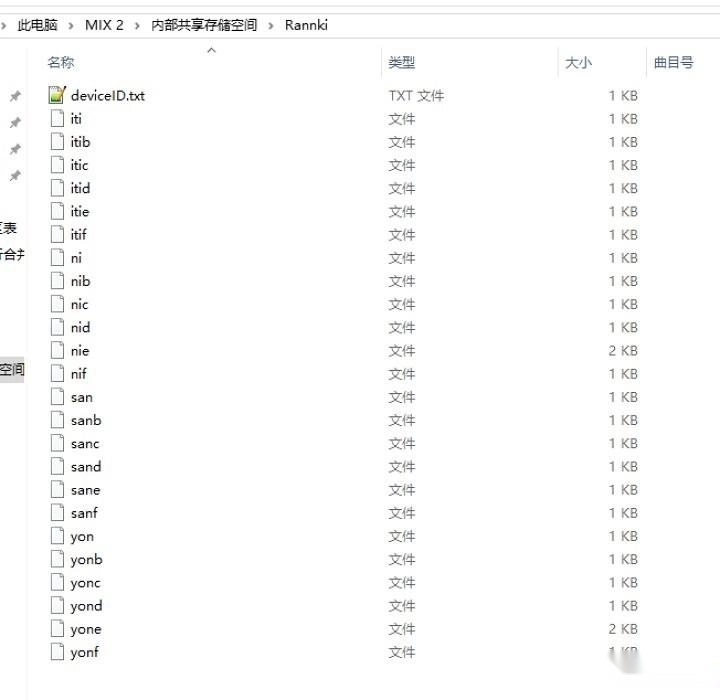Viewport: 720px width, 700px height.
Task: Click the first pin icon in sidebar
Action: click(15, 97)
